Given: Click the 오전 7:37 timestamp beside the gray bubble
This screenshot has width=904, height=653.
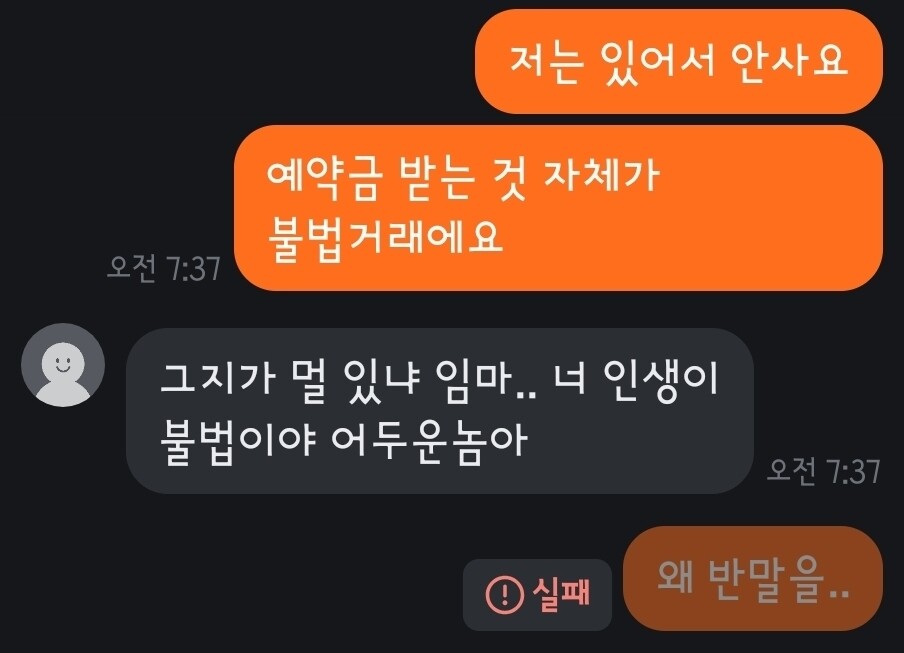Looking at the screenshot, I should tap(824, 471).
